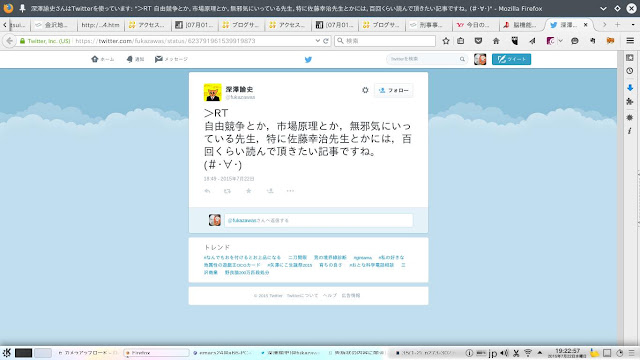Open the gear menu next to フォロー
640x360 pixels.
[365, 90]
